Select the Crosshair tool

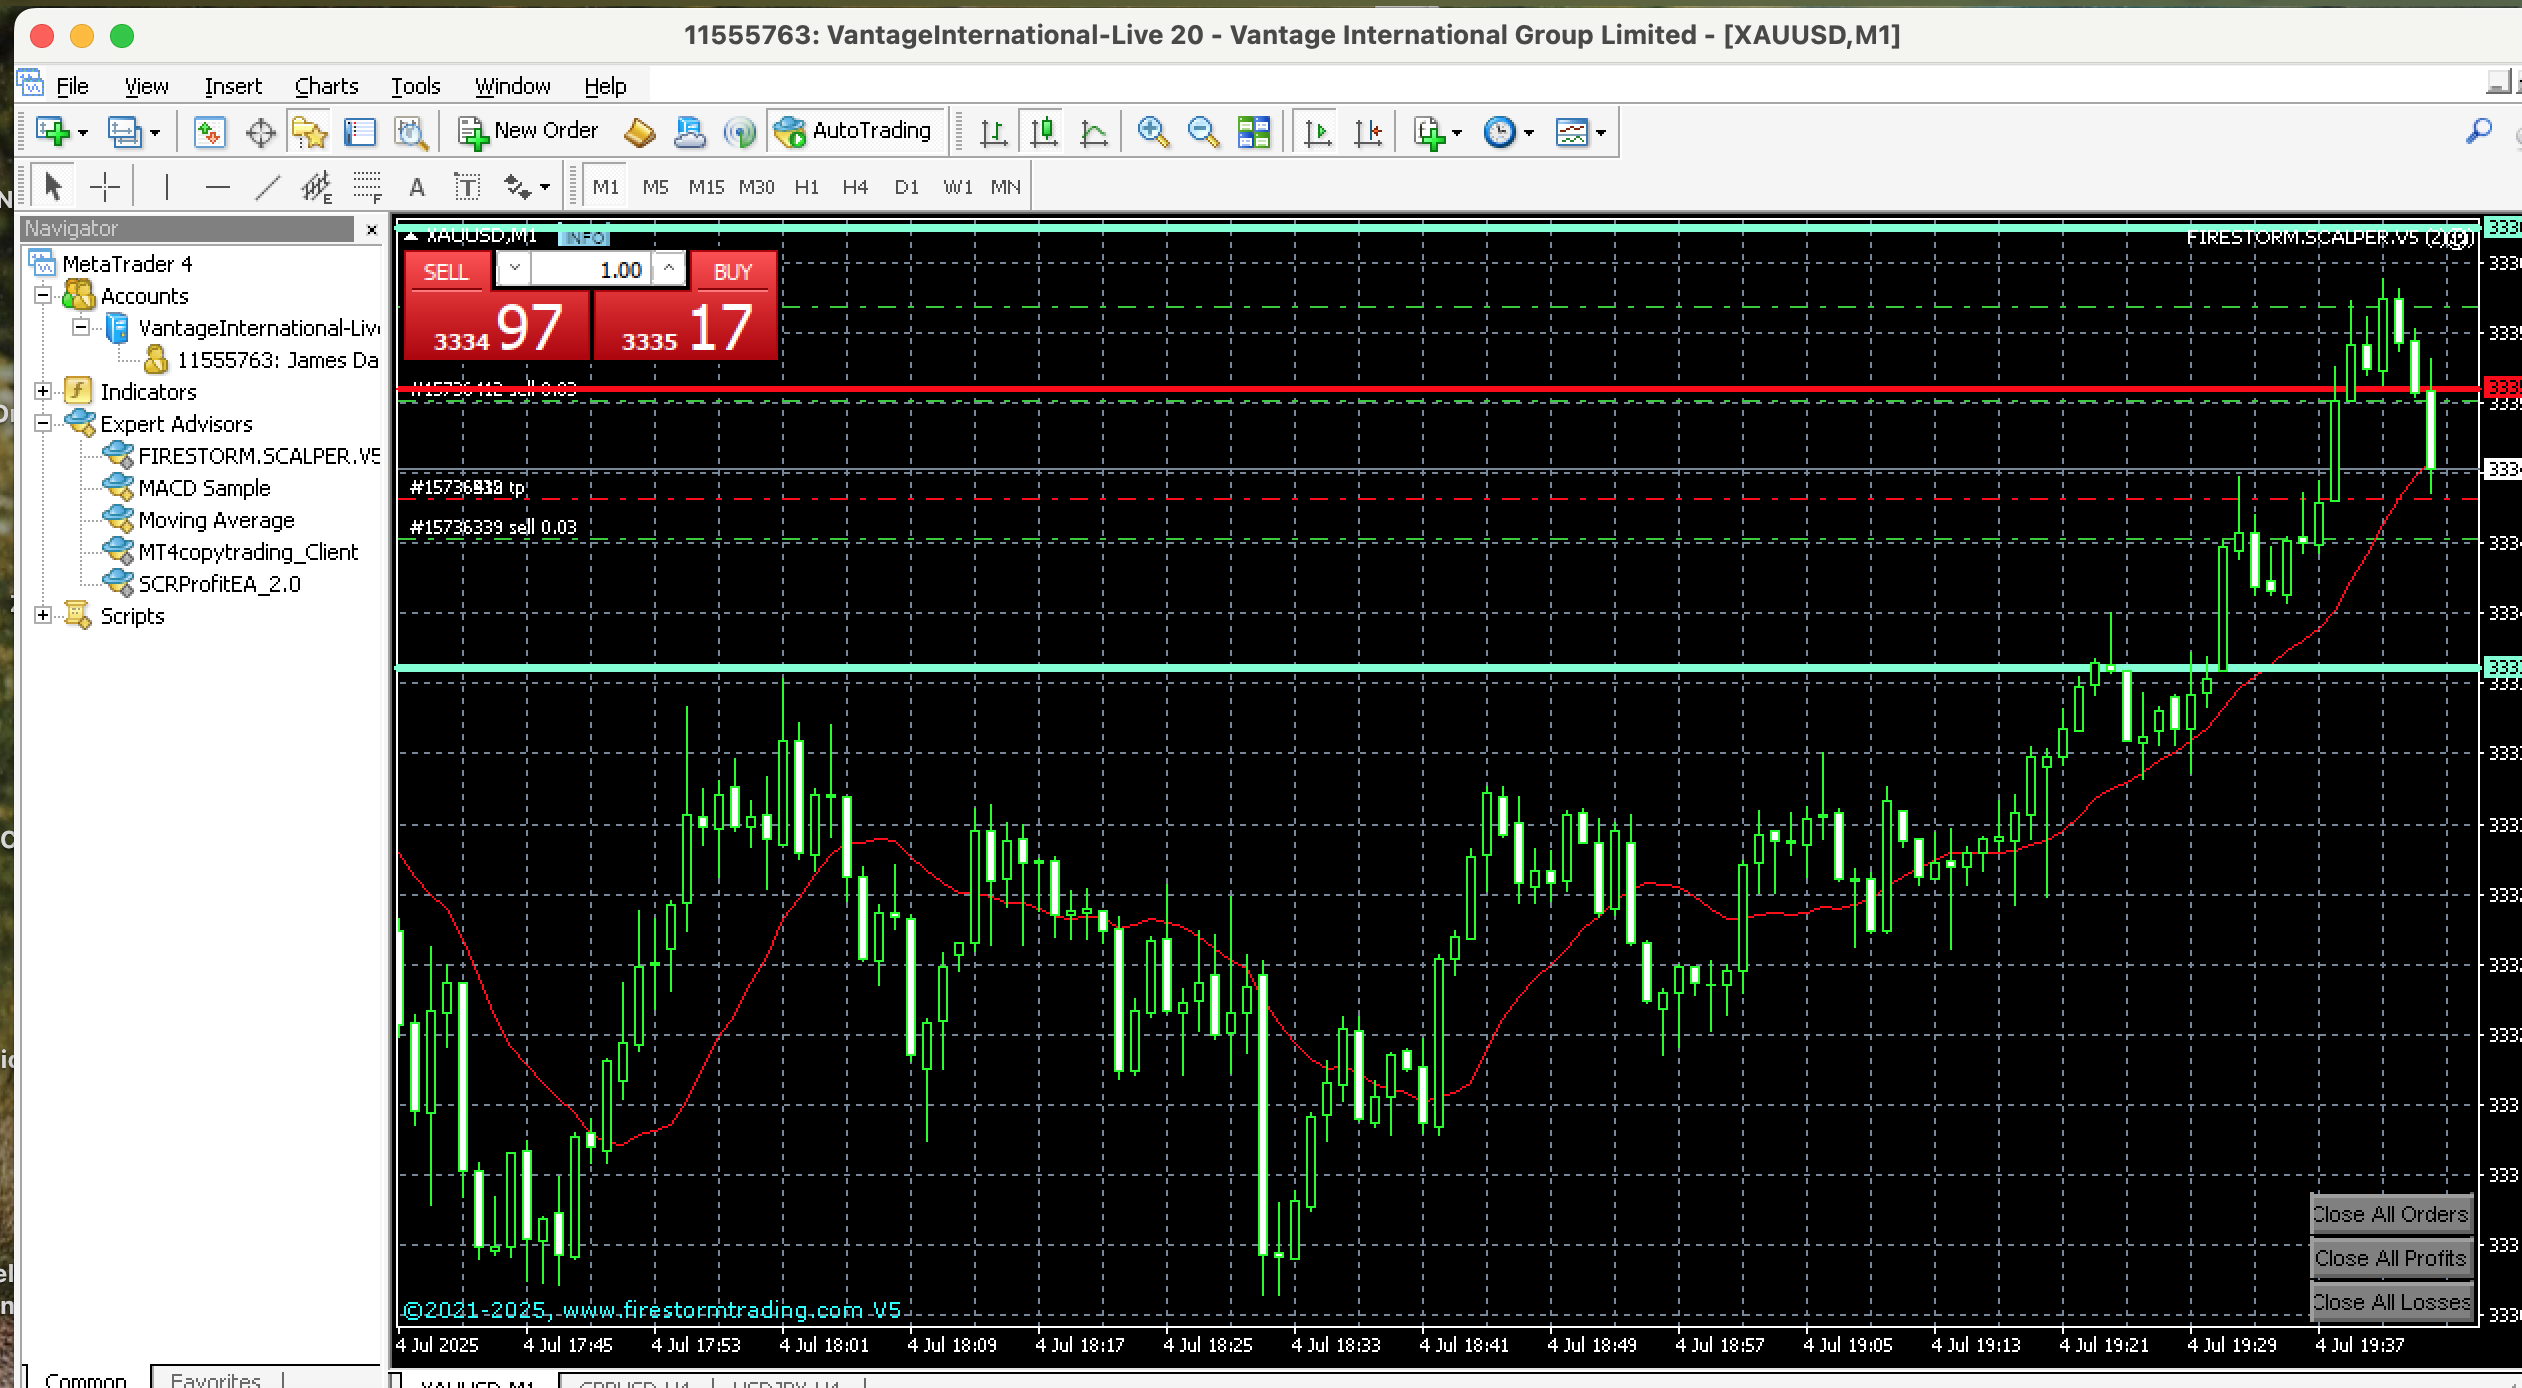104,187
